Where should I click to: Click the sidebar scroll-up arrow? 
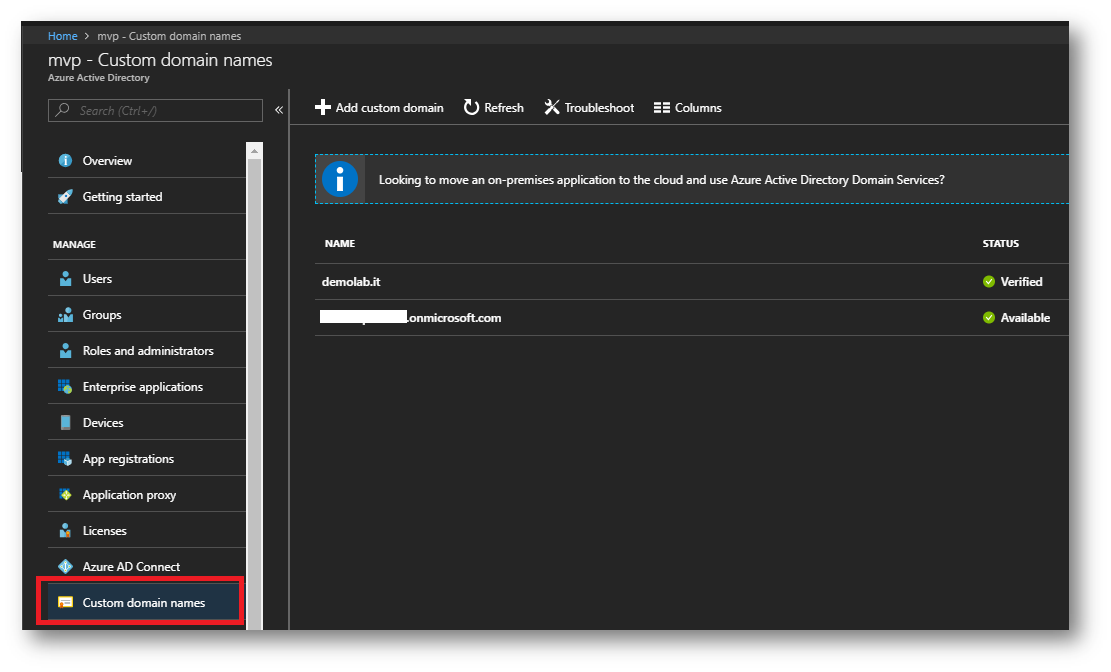click(x=254, y=150)
